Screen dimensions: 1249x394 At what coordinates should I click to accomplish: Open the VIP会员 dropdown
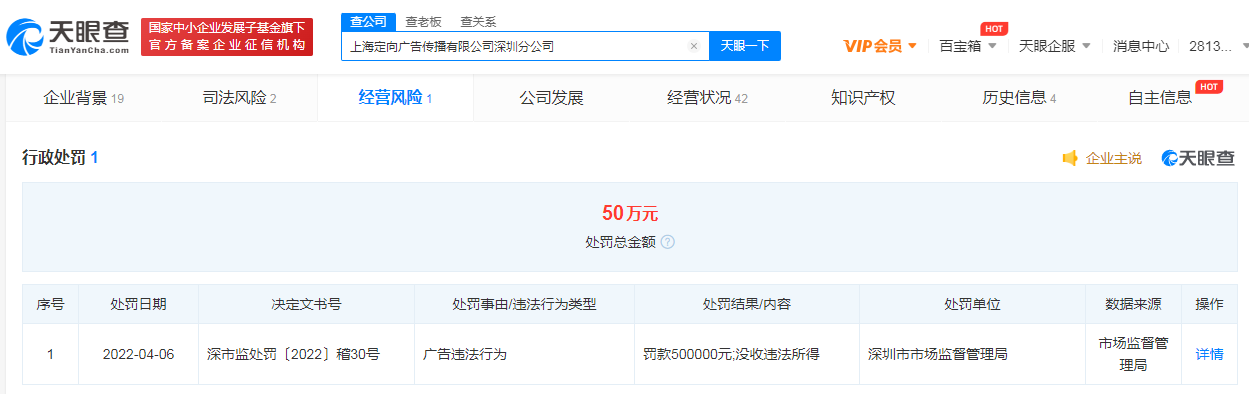tap(880, 46)
